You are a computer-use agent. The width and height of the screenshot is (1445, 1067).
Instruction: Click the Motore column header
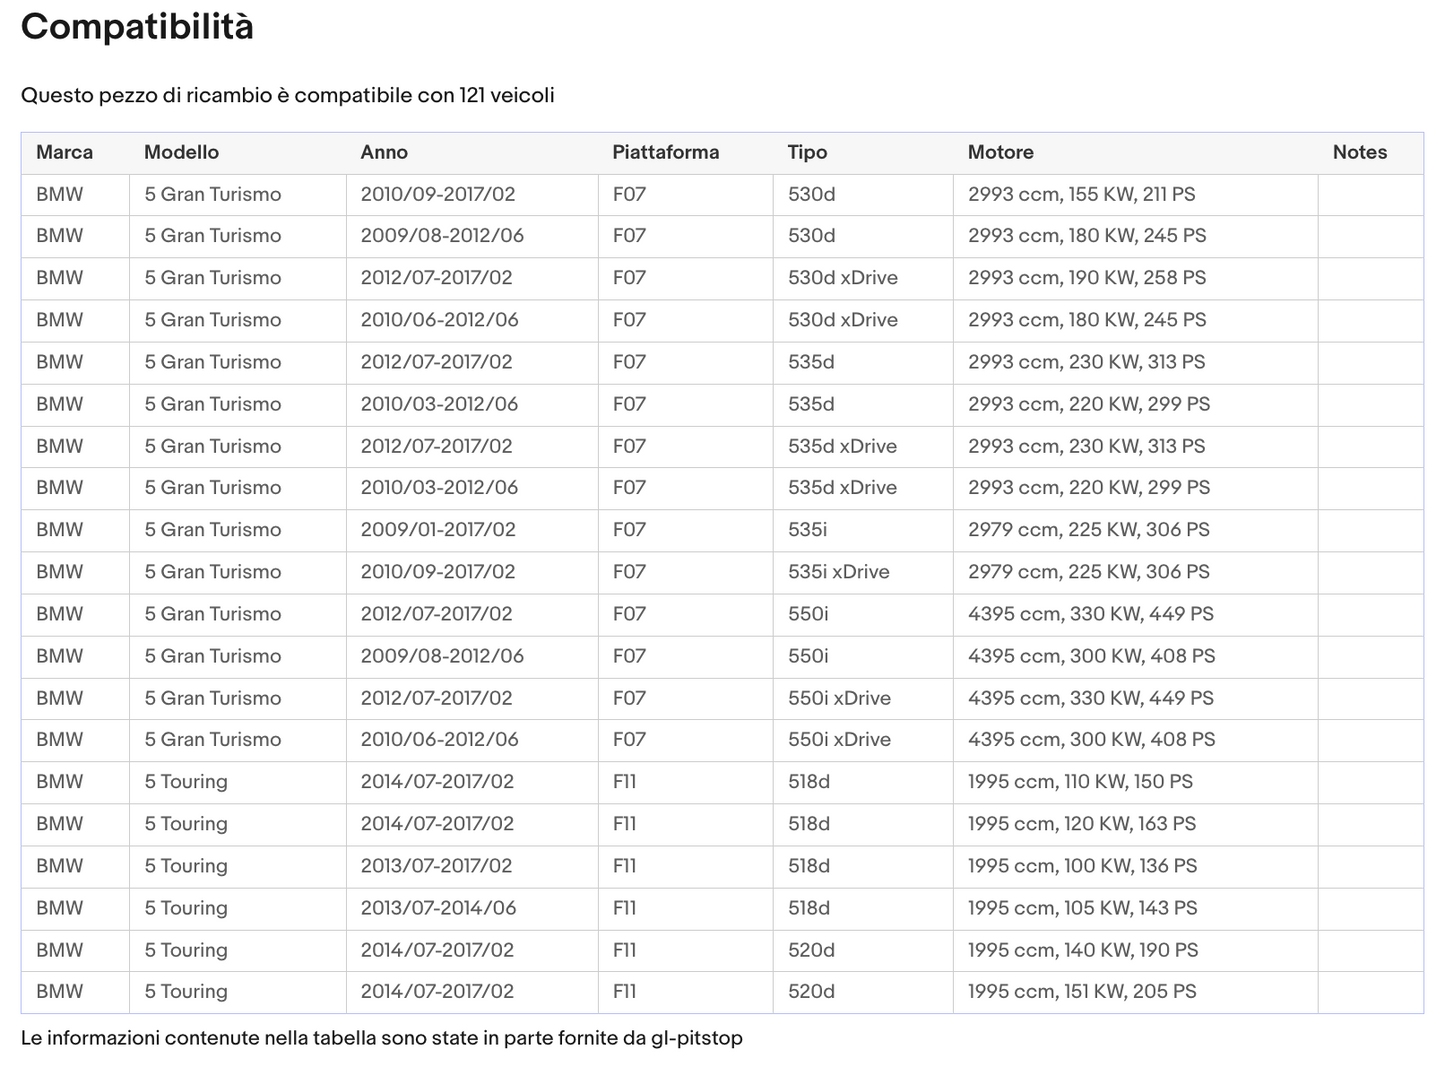[x=1000, y=152]
